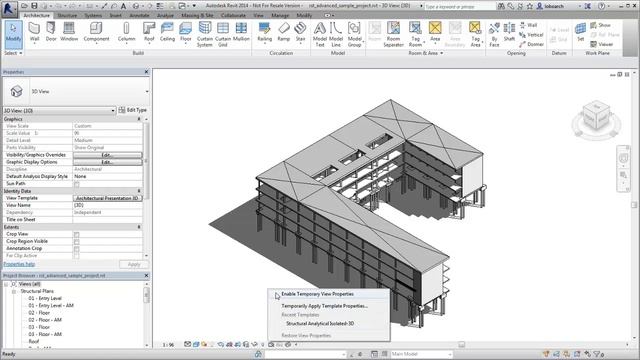The height and width of the screenshot is (360, 640).
Task: Choose Temporarily Apply Template Properties menu item
Action: [329, 306]
